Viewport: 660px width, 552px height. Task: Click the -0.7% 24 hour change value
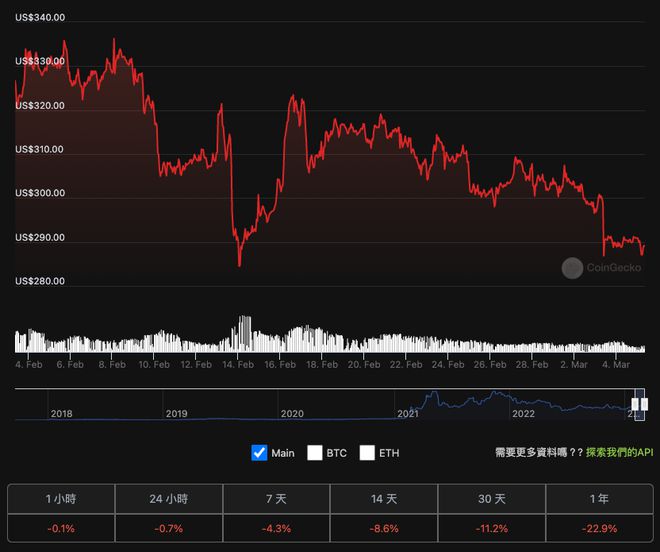(169, 528)
